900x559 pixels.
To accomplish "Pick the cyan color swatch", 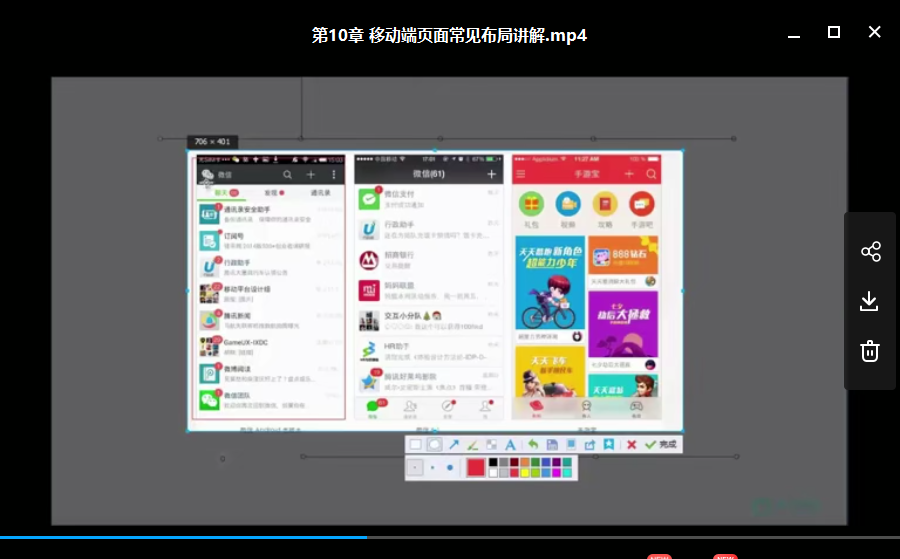I will [x=567, y=473].
